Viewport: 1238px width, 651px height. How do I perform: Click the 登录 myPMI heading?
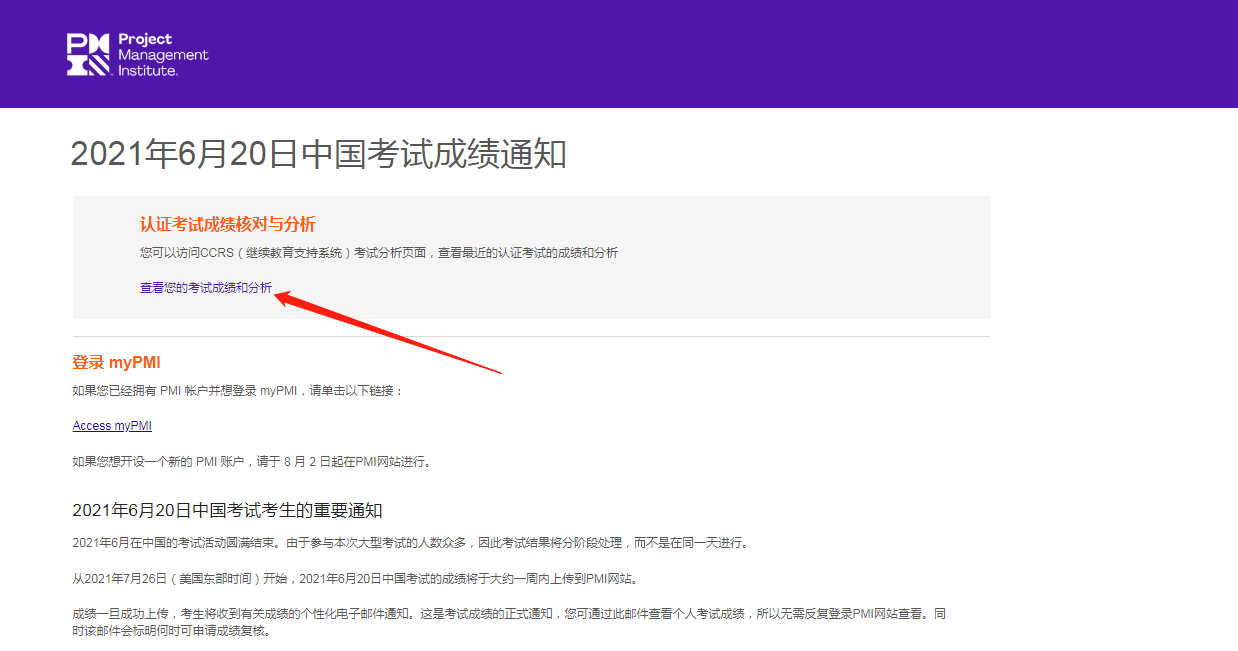point(116,362)
